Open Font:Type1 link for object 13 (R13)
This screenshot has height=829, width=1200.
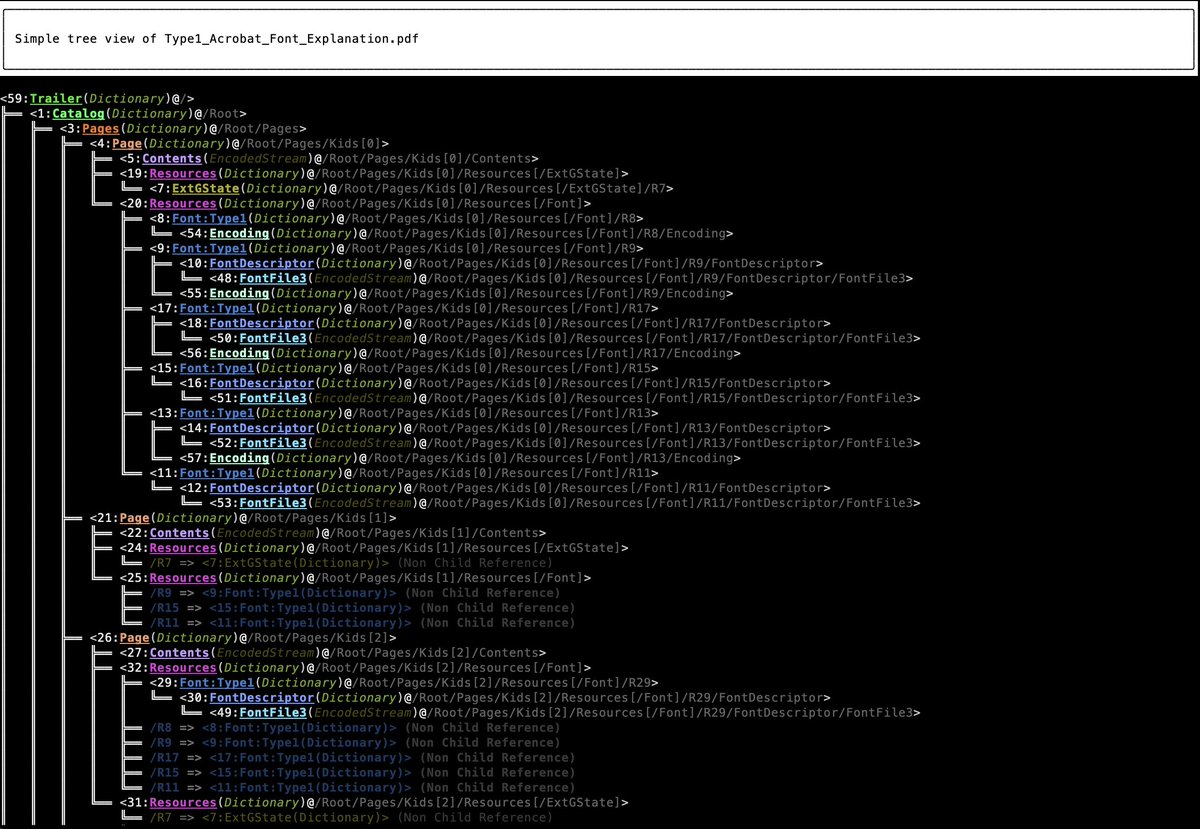[x=217, y=414]
